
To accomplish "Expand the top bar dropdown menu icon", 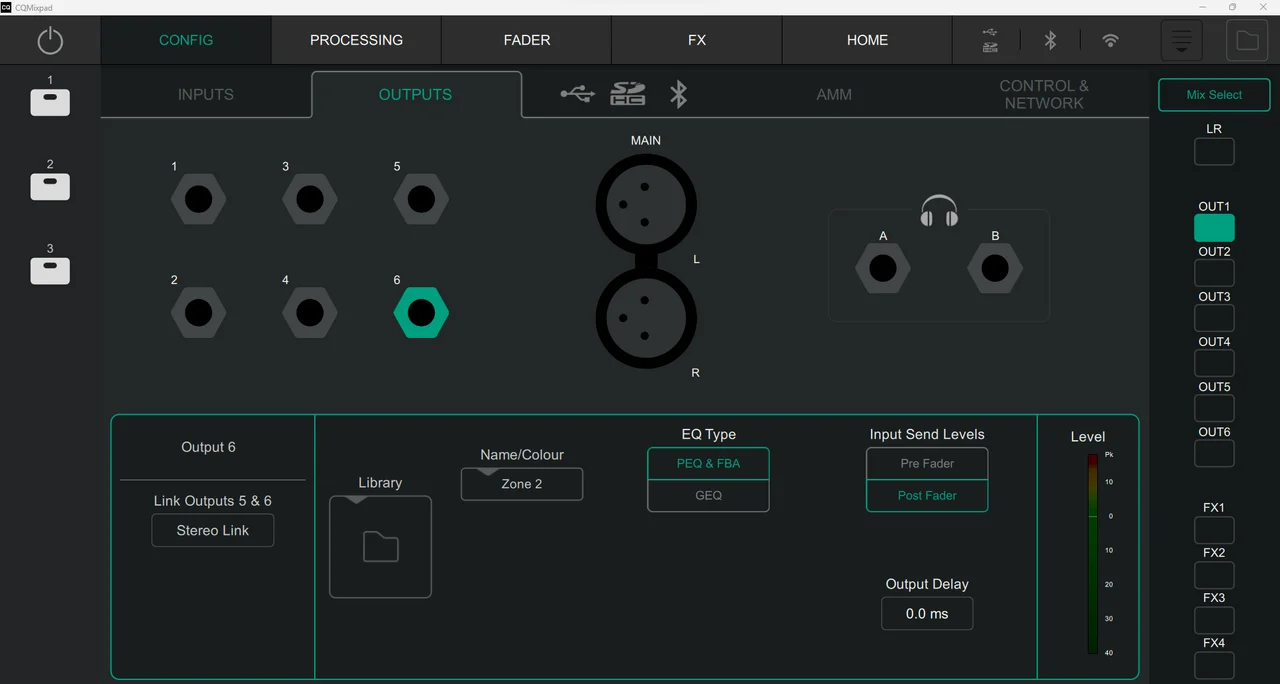I will pos(1181,41).
